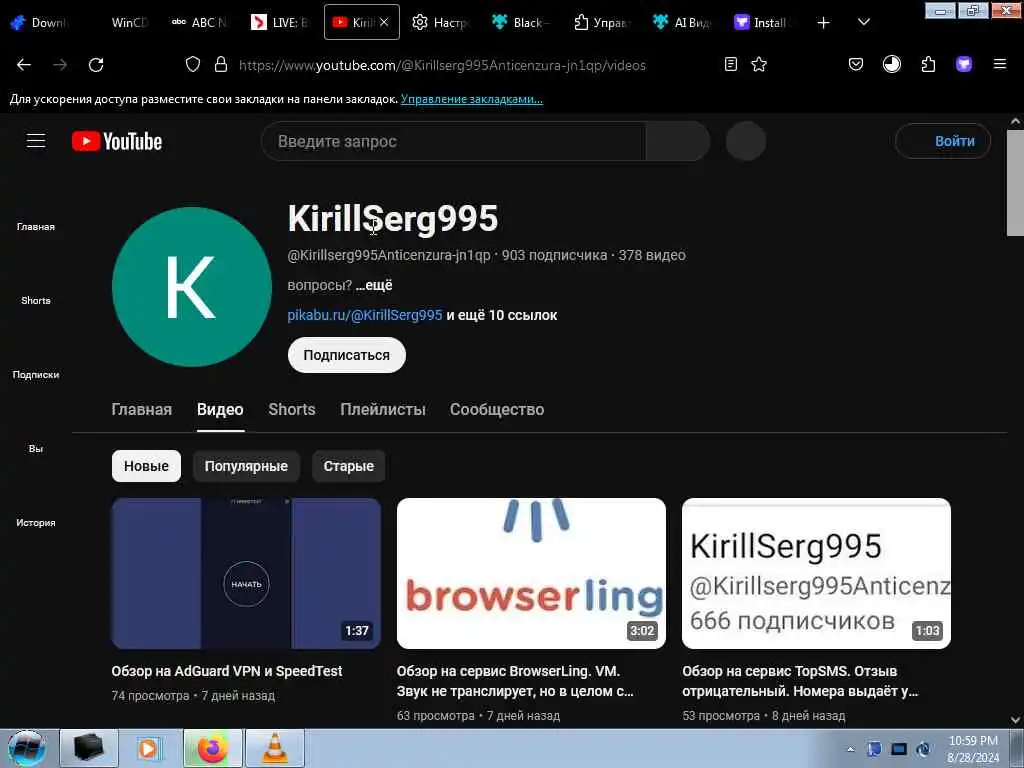Click the forward navigation arrow

pyautogui.click(x=60, y=65)
